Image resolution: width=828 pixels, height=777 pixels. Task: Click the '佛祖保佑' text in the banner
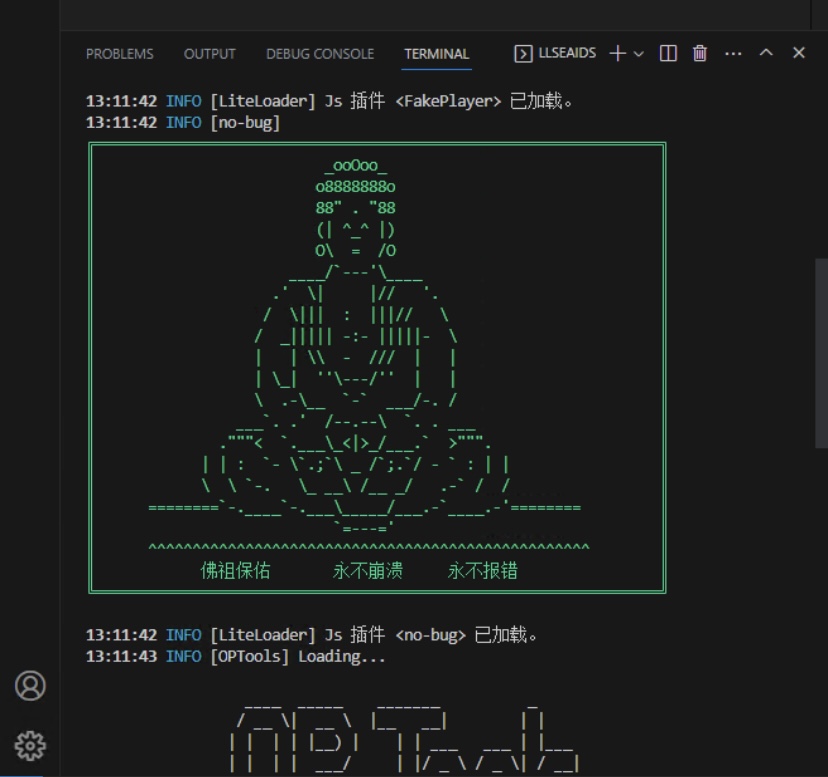tap(236, 570)
